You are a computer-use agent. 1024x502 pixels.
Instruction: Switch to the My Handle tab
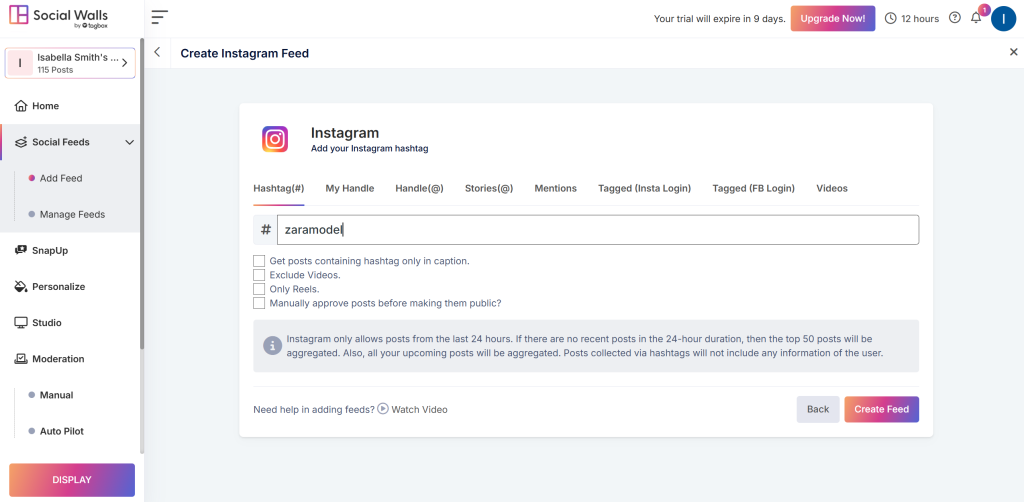(x=349, y=188)
